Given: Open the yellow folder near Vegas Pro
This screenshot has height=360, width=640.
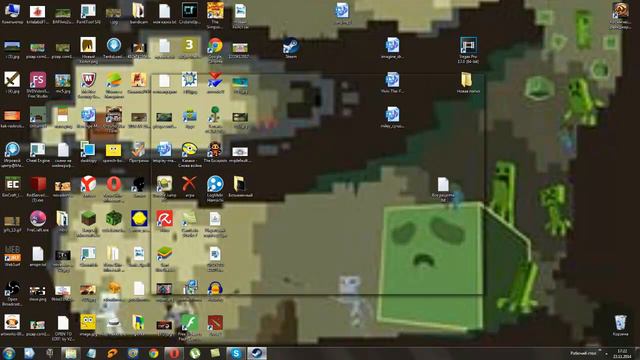Looking at the screenshot, I should coord(468,80).
